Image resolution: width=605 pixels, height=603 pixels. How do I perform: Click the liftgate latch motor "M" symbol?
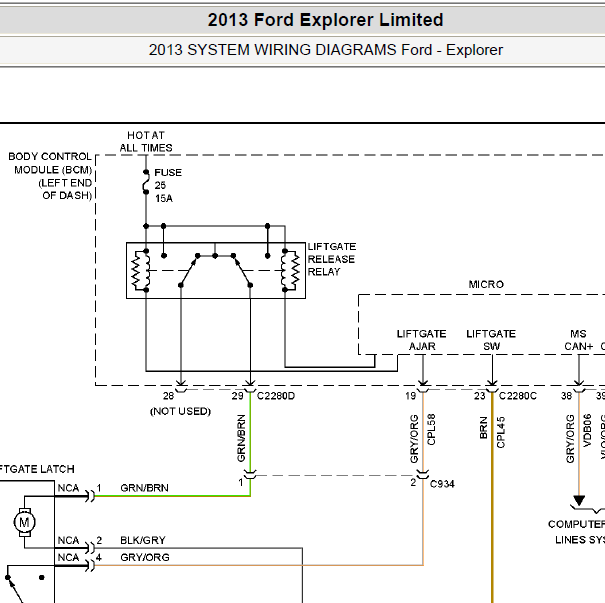pos(24,522)
